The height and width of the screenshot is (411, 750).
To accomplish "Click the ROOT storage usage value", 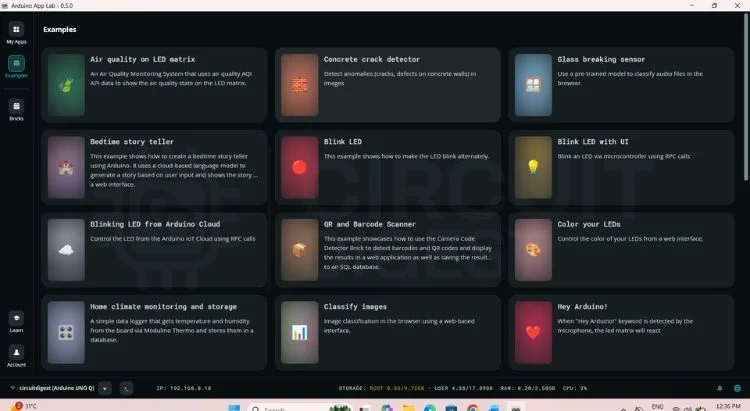I will (x=397, y=388).
